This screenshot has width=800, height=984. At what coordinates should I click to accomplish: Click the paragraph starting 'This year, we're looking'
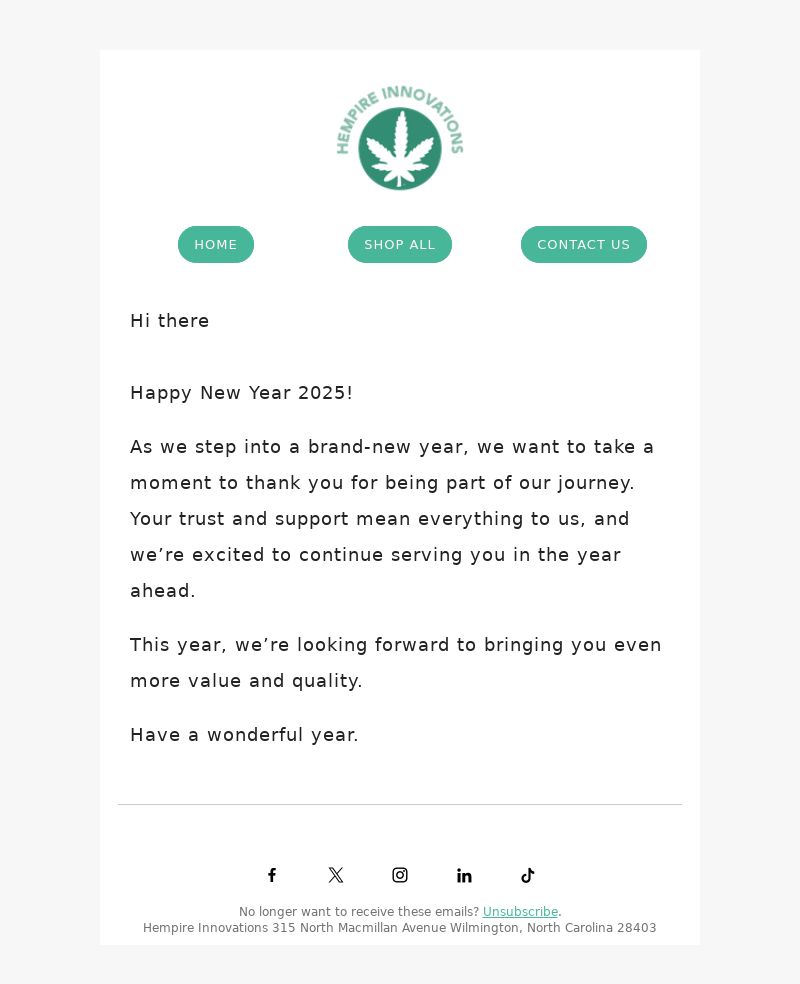click(x=395, y=663)
